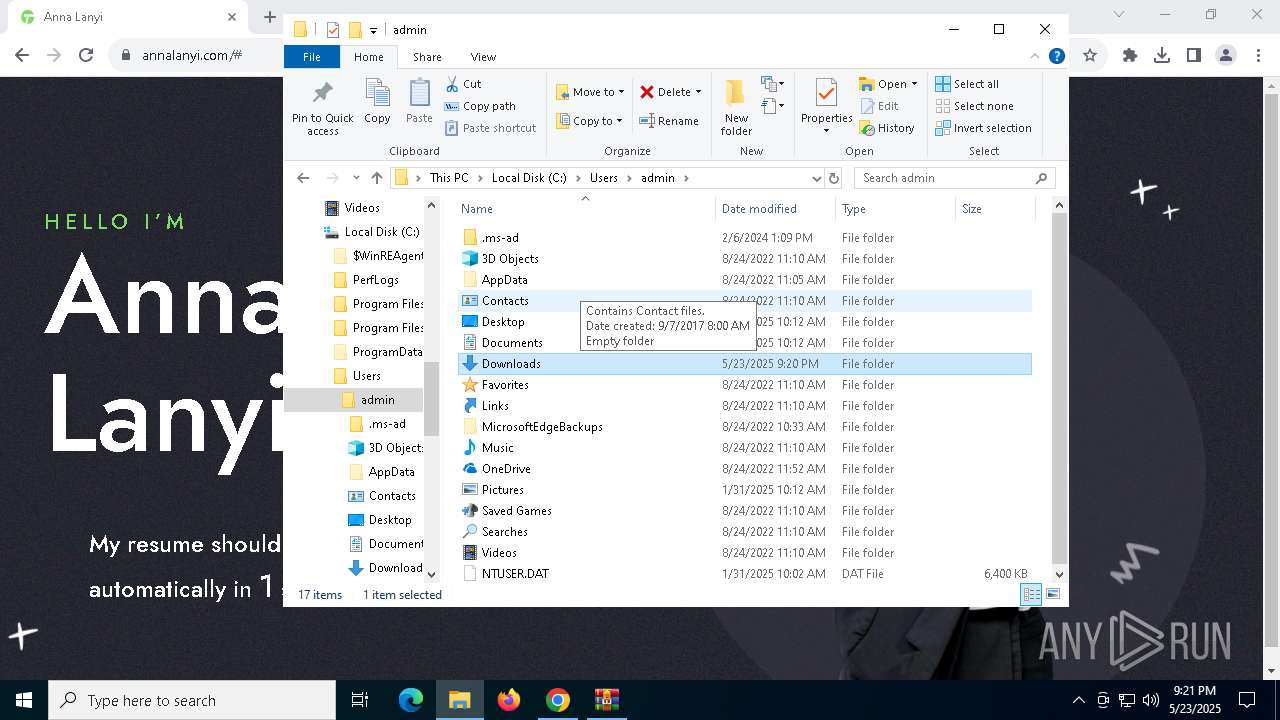This screenshot has width=1280, height=720.
Task: Sort by Type column header
Action: coord(896,209)
